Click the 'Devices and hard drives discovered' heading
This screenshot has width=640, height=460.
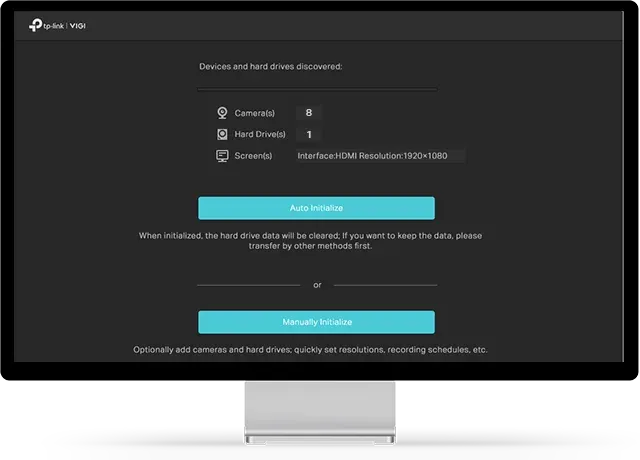pos(271,67)
